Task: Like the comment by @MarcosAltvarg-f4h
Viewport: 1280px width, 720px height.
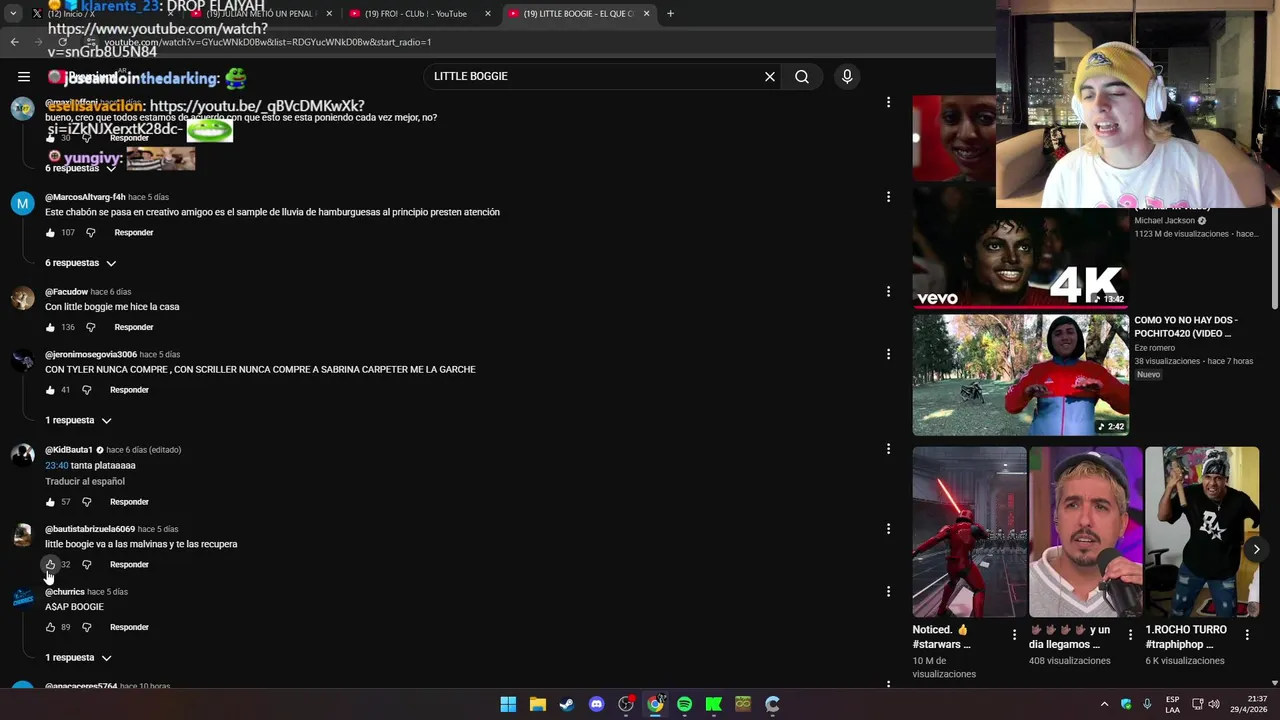Action: [x=50, y=233]
